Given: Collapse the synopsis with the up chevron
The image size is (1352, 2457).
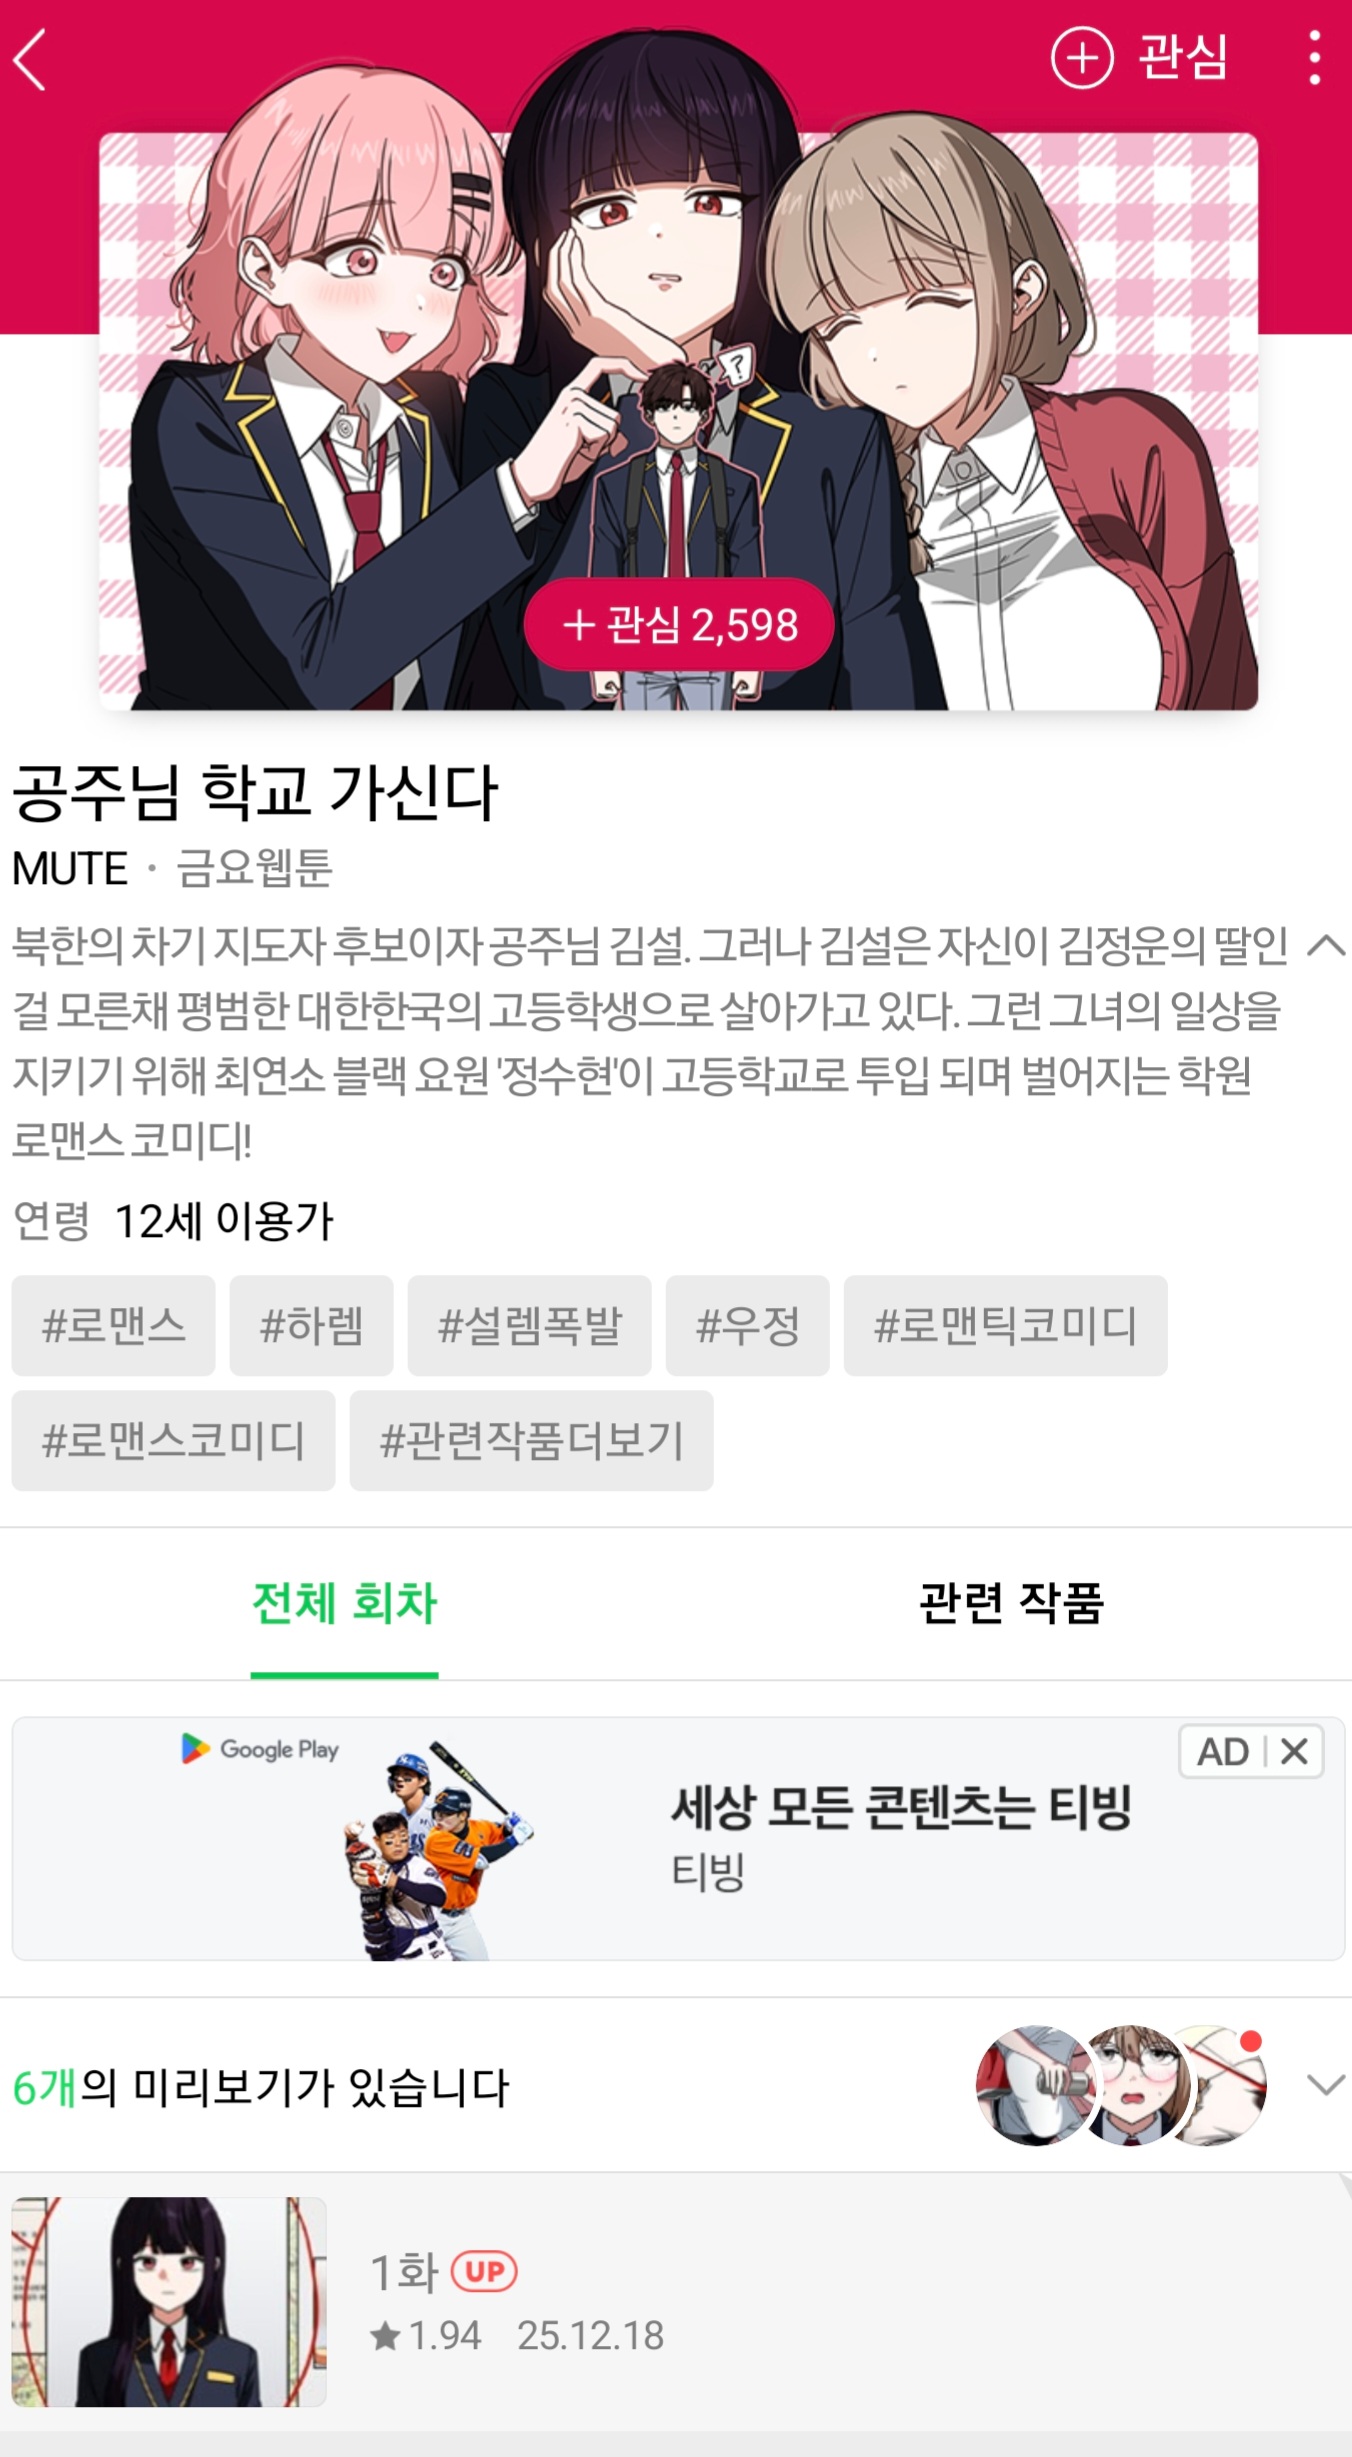Looking at the screenshot, I should [1326, 945].
